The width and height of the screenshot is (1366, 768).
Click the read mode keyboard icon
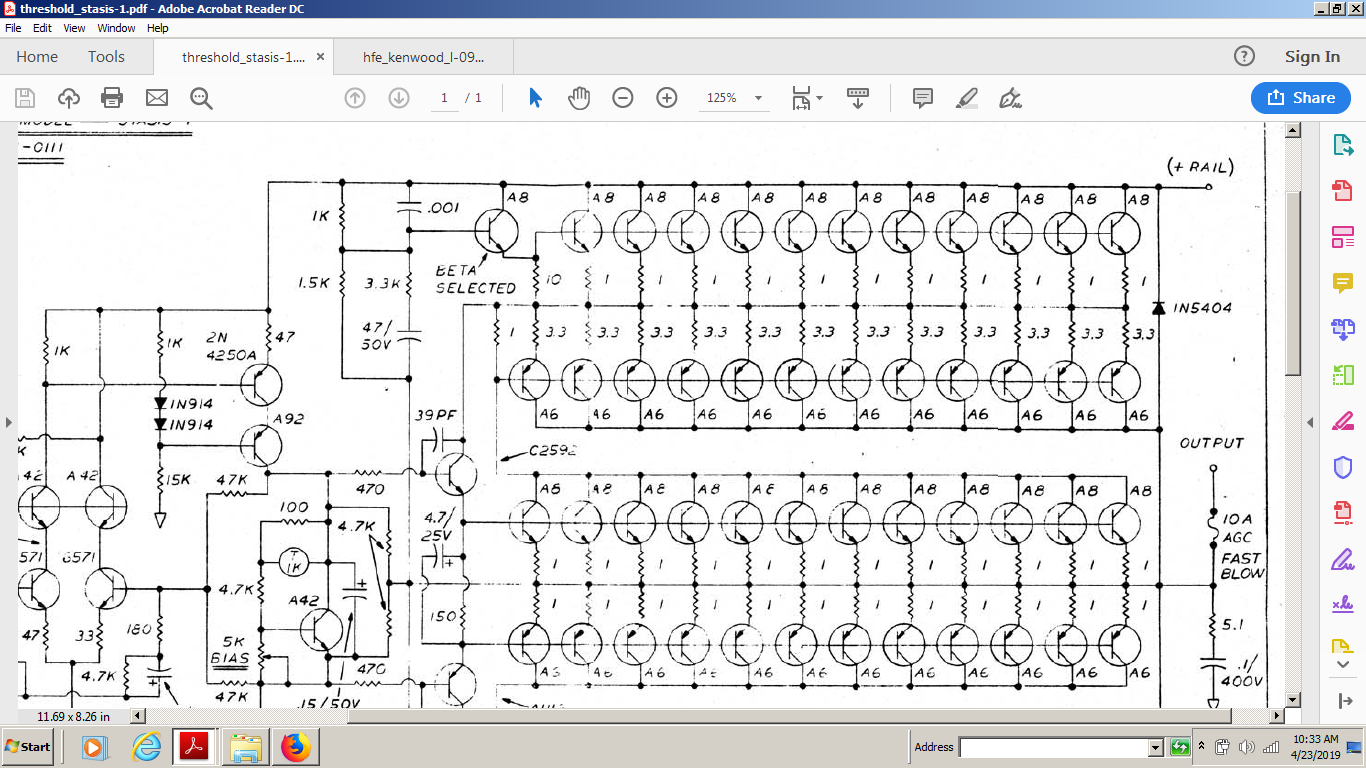858,98
